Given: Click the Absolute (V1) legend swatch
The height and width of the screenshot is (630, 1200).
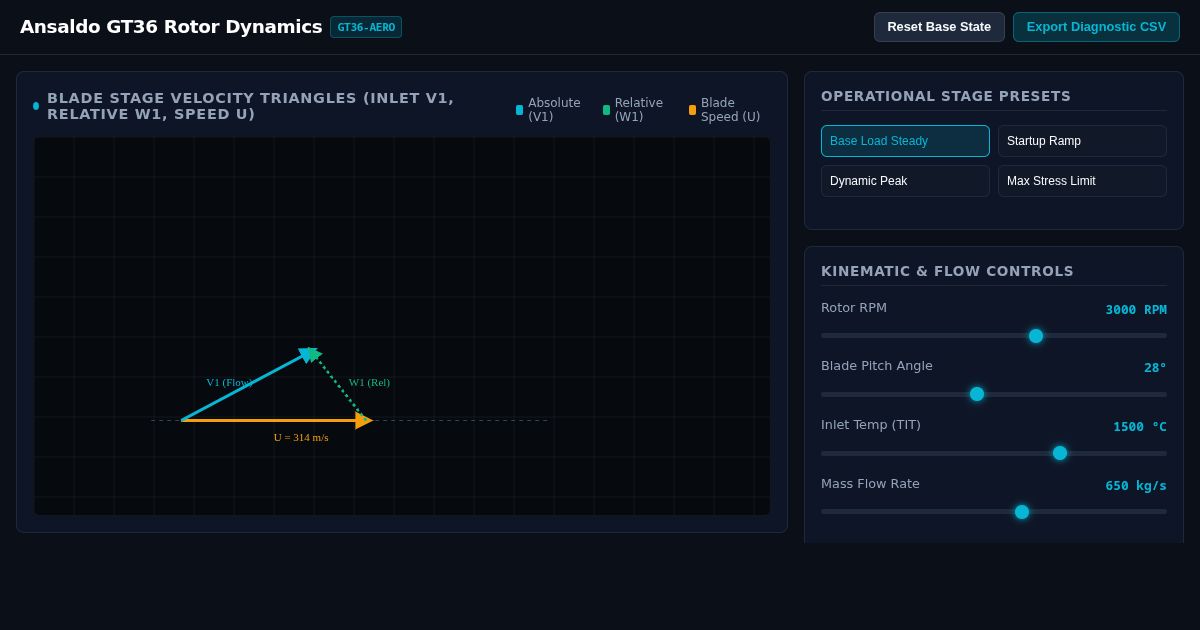Looking at the screenshot, I should pos(519,110).
